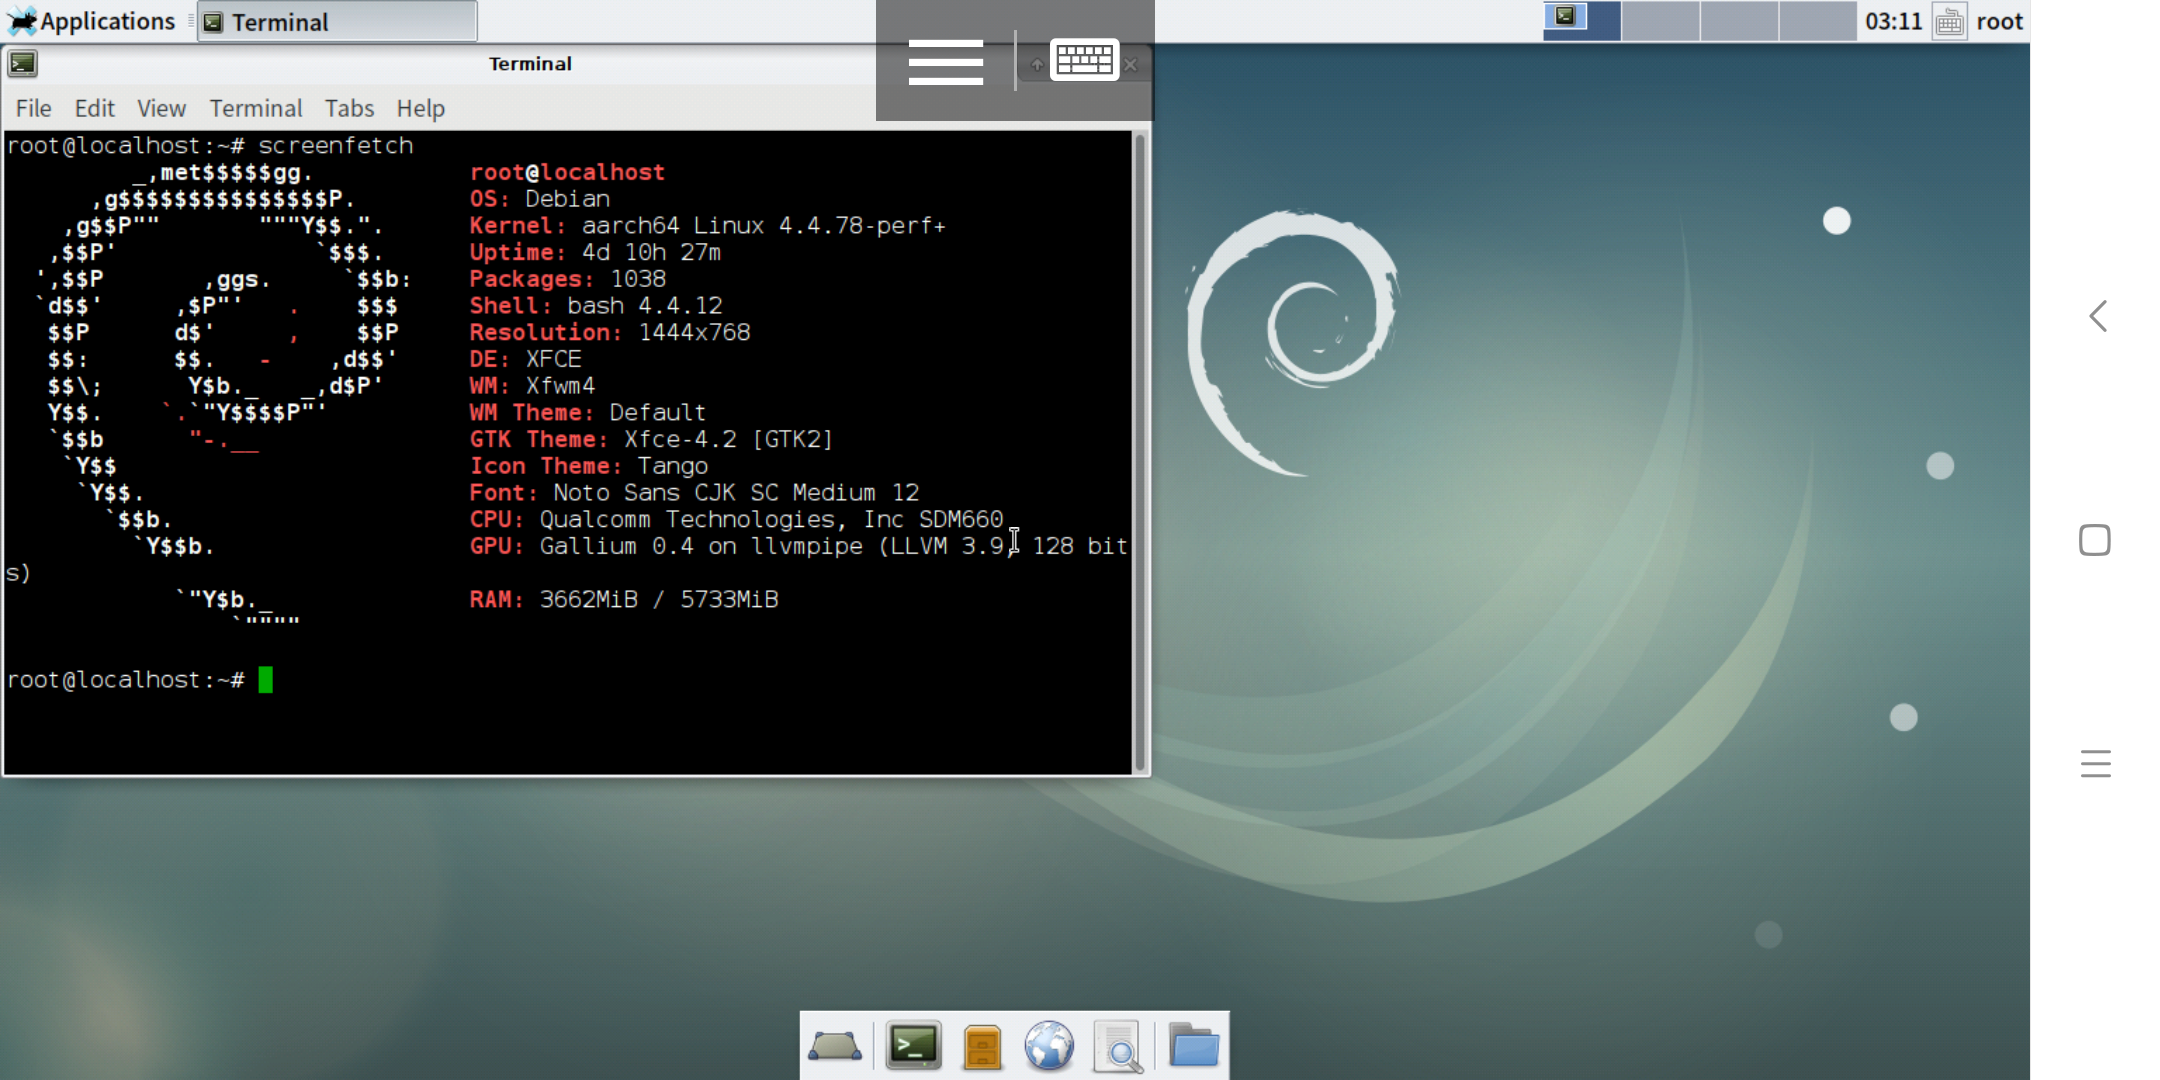Click the 'Icon Theme: Tango' line
This screenshot has height=1080, width=2160.
[588, 466]
